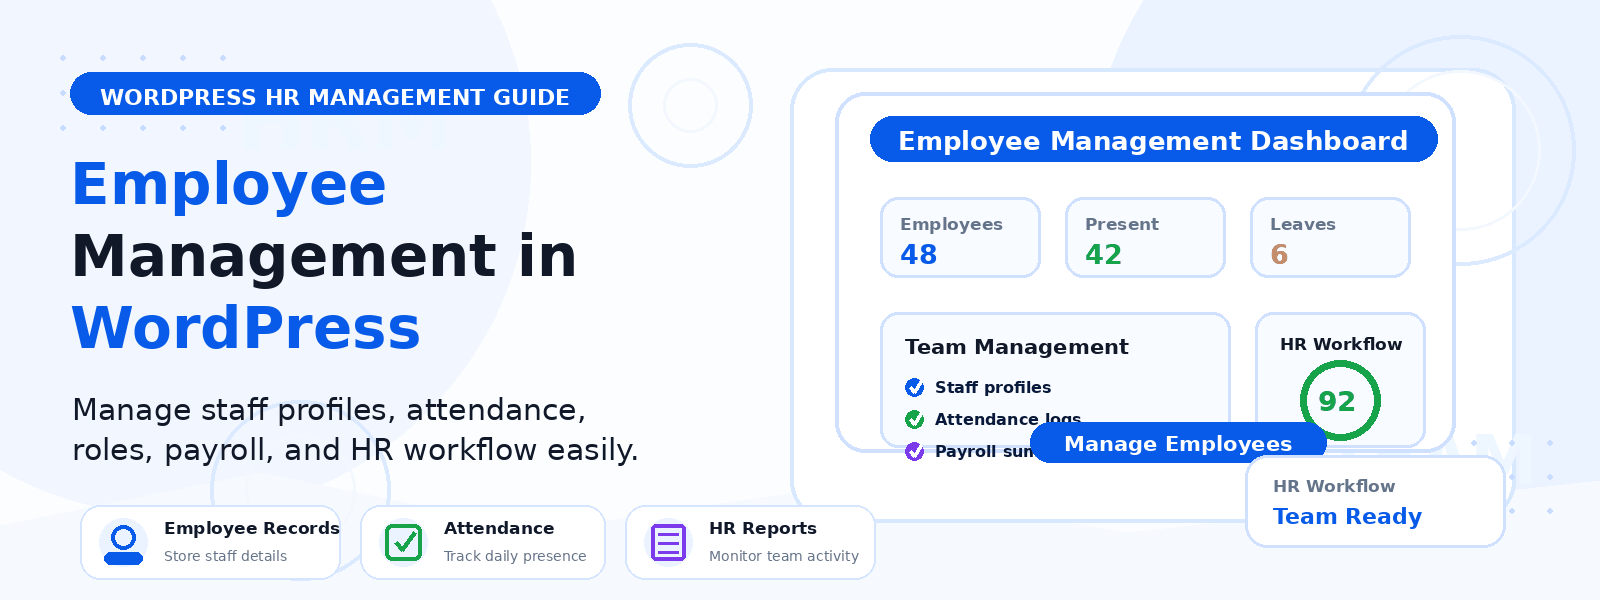This screenshot has width=1600, height=600.
Task: Click the Employee Management Dashboard header
Action: (1153, 140)
